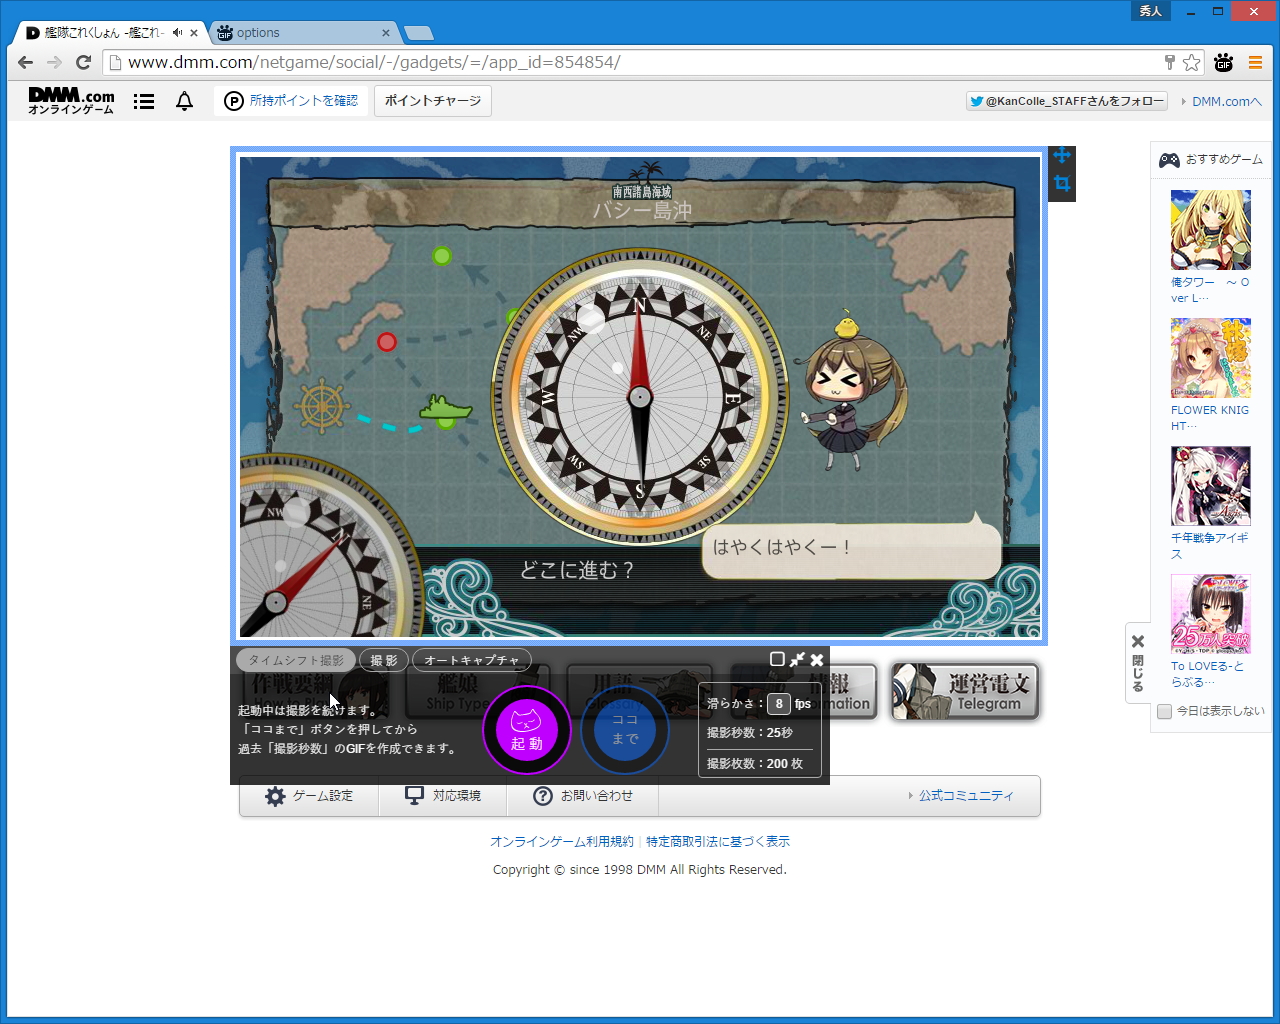1280x1024 pixels.
Task: Click the move-frame cross icon
Action: tap(1062, 156)
